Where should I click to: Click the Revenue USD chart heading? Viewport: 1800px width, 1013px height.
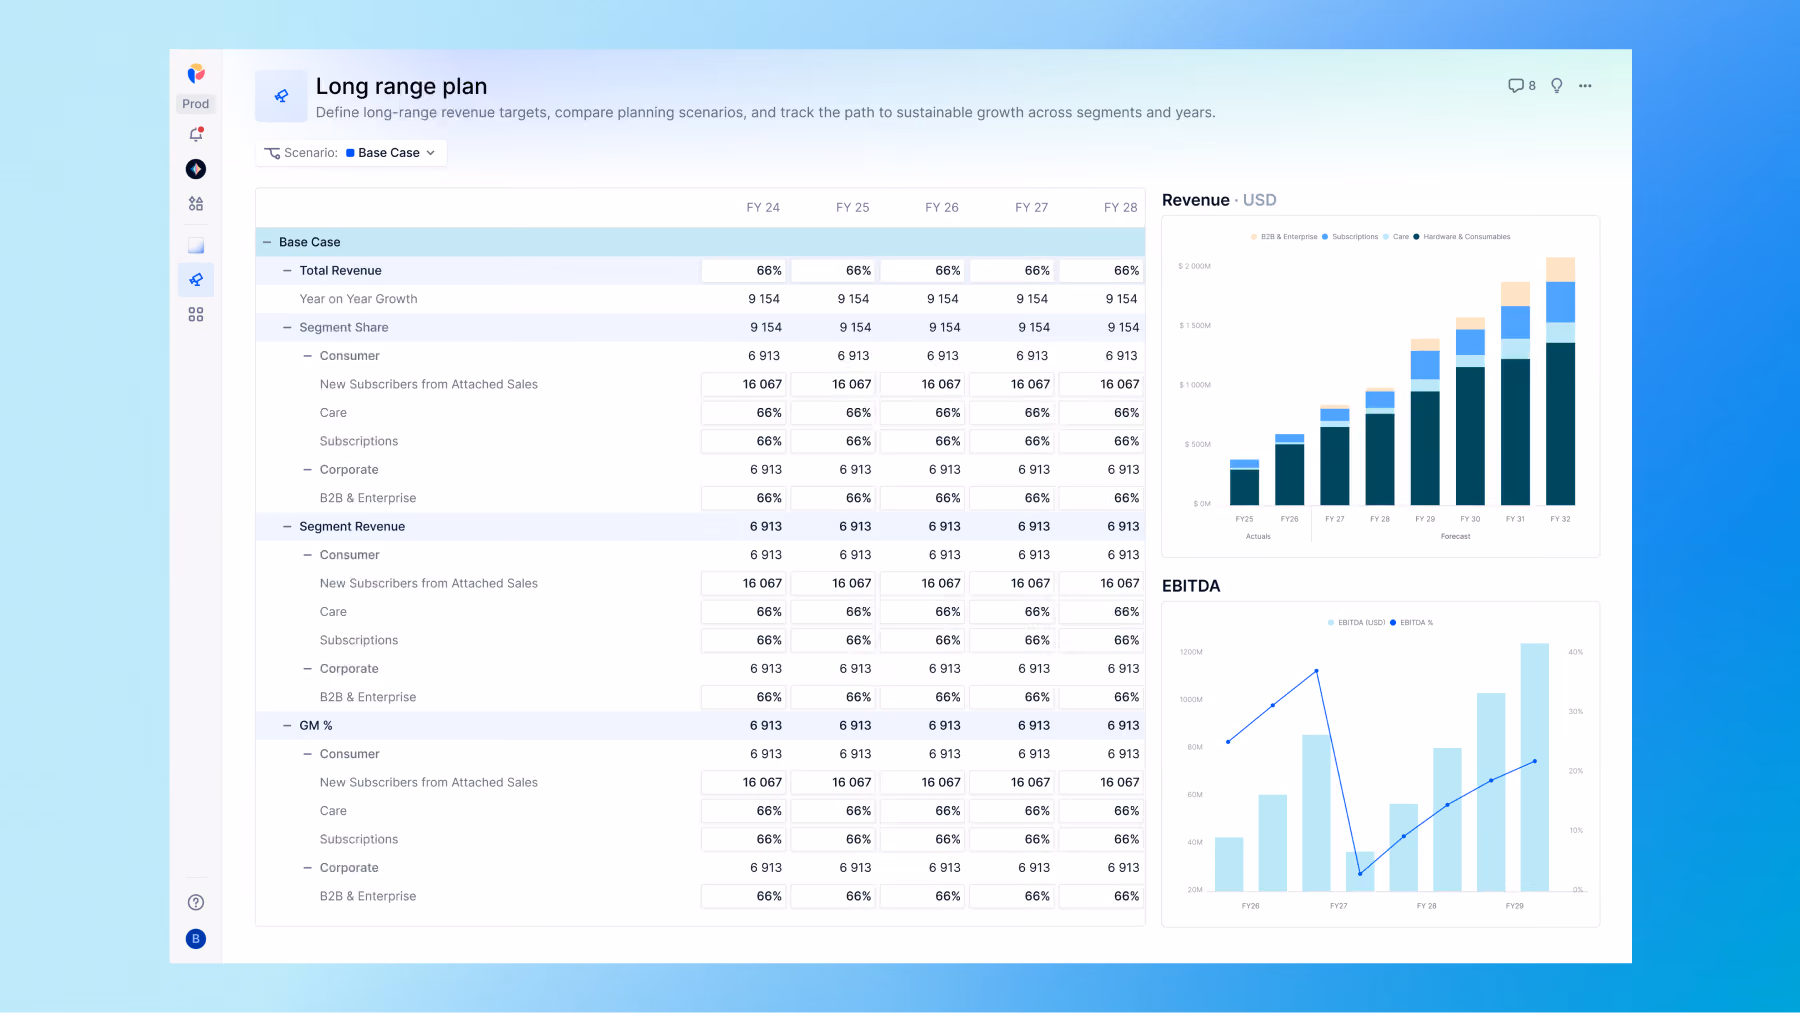(1219, 200)
